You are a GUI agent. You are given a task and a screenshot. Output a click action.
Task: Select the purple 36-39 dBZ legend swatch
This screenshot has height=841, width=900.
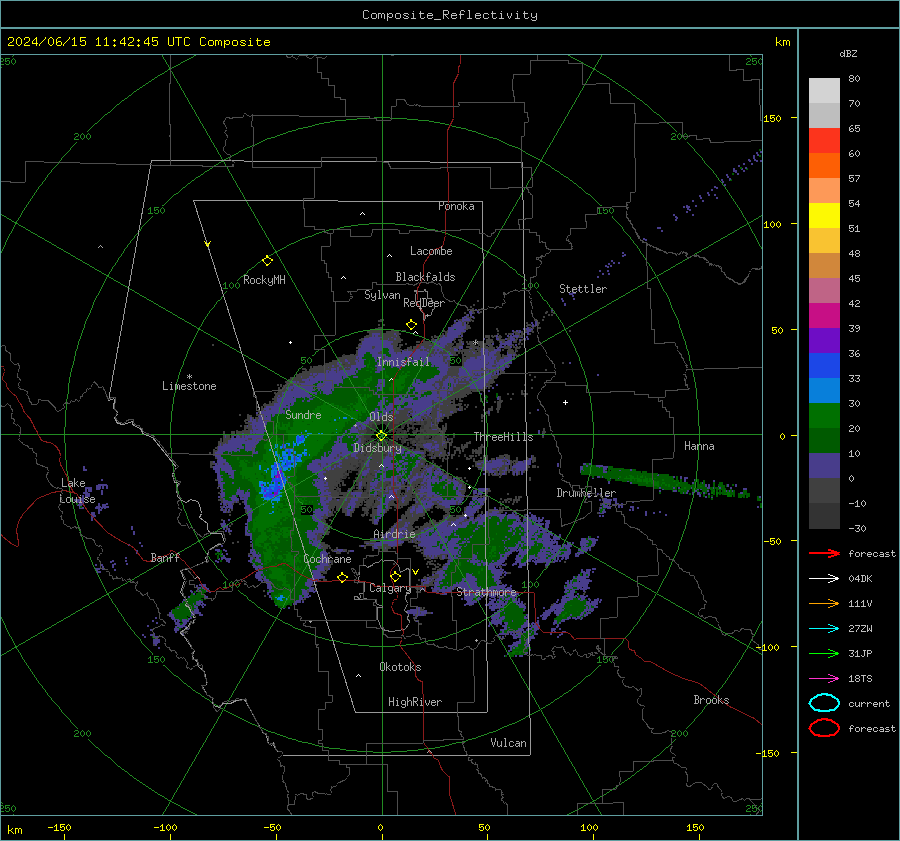pyautogui.click(x=824, y=341)
